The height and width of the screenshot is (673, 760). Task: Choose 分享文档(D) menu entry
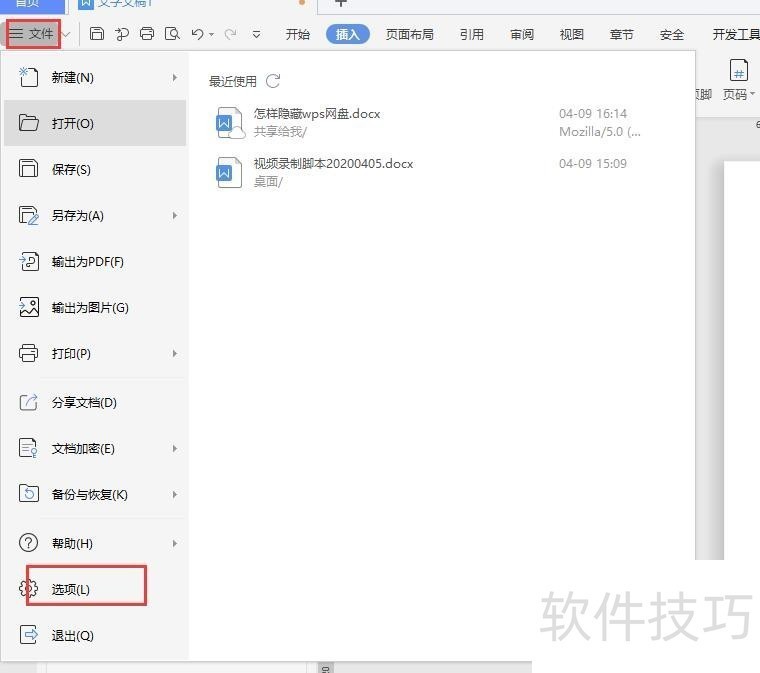[x=95, y=403]
